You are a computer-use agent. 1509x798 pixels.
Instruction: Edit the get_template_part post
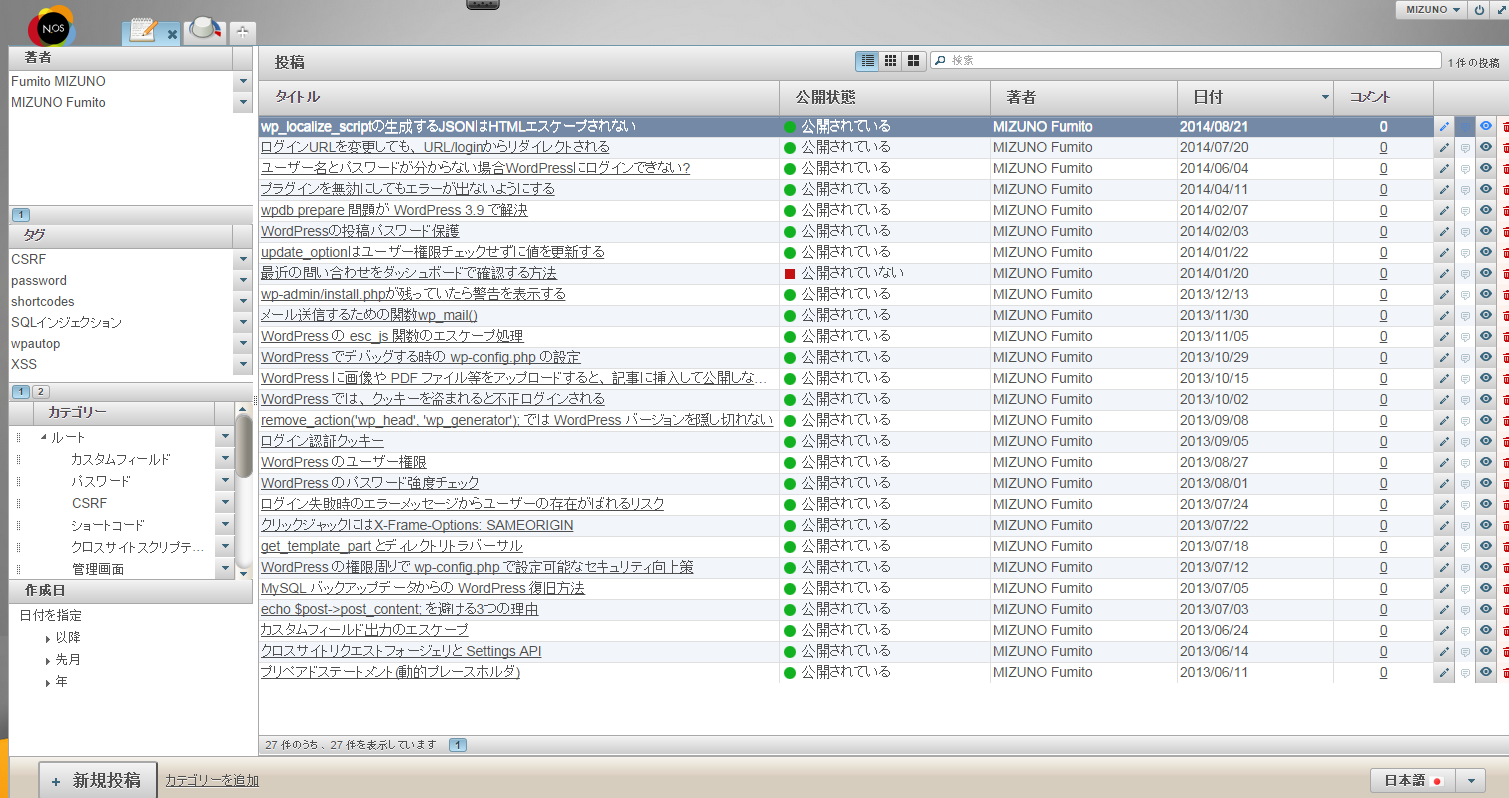1444,547
